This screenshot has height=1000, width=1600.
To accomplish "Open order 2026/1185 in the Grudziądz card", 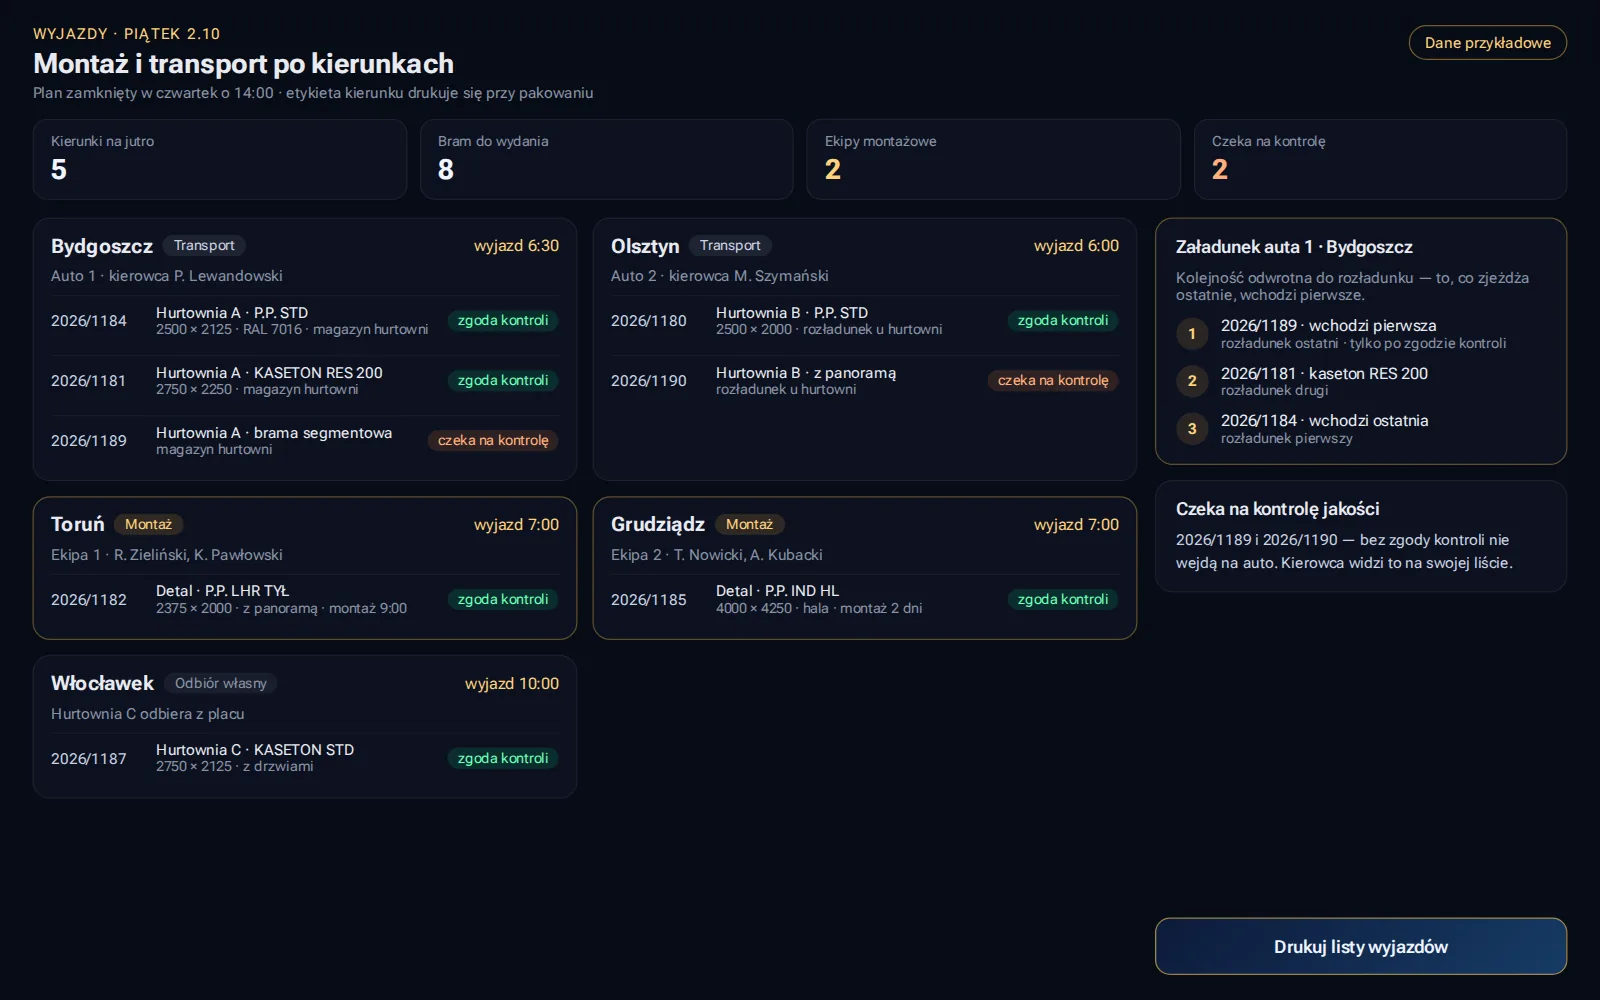I will 865,599.
